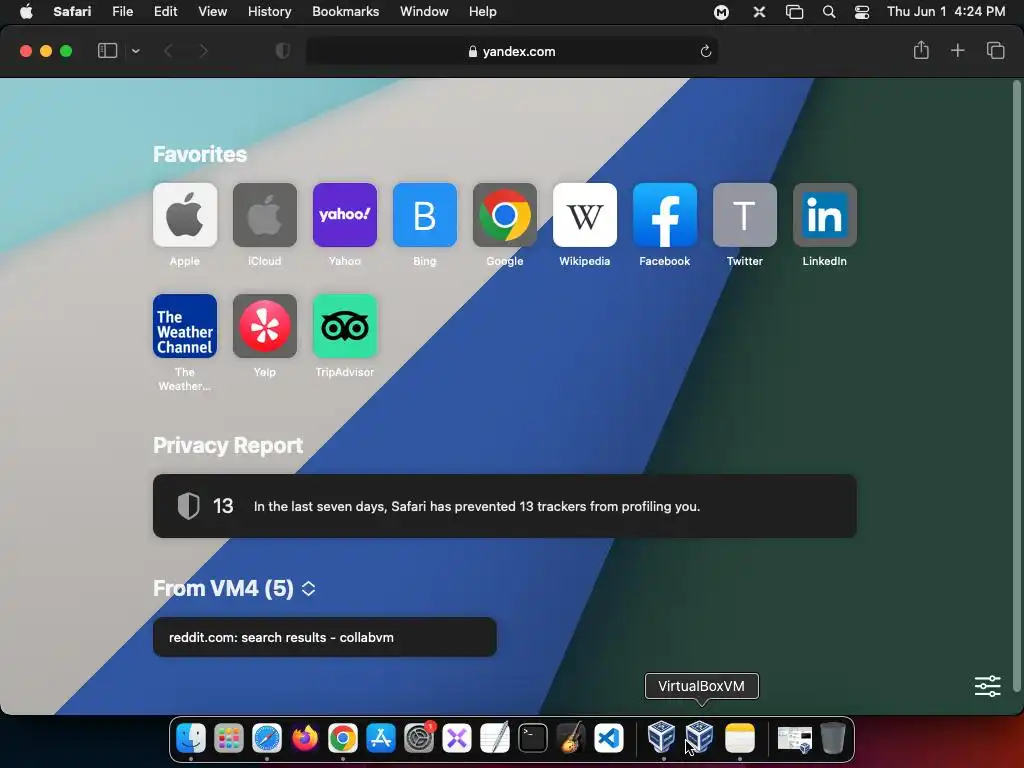1024x768 pixels.
Task: Show the Privacy Report shield in toolbar
Action: tap(283, 51)
